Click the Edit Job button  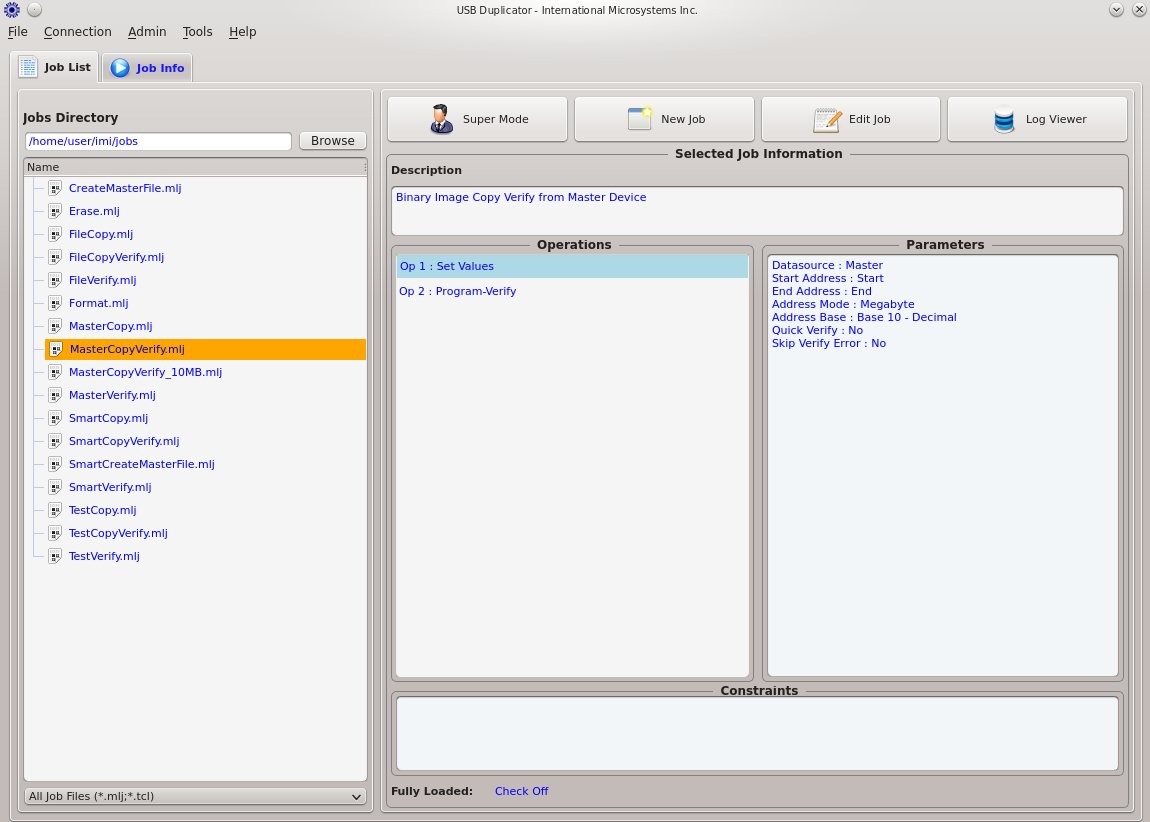click(851, 119)
